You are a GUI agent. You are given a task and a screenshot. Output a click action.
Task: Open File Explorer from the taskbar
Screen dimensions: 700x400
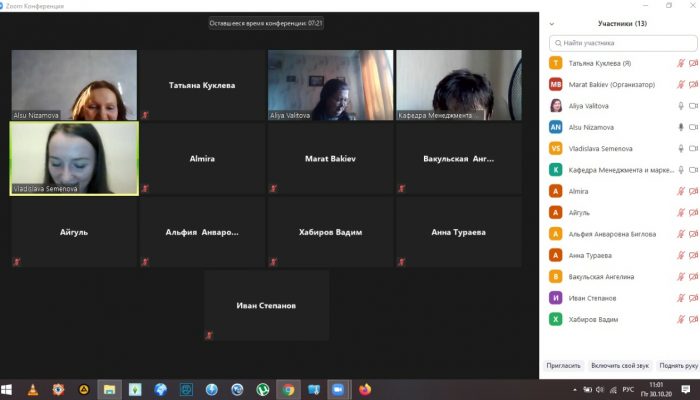109,390
